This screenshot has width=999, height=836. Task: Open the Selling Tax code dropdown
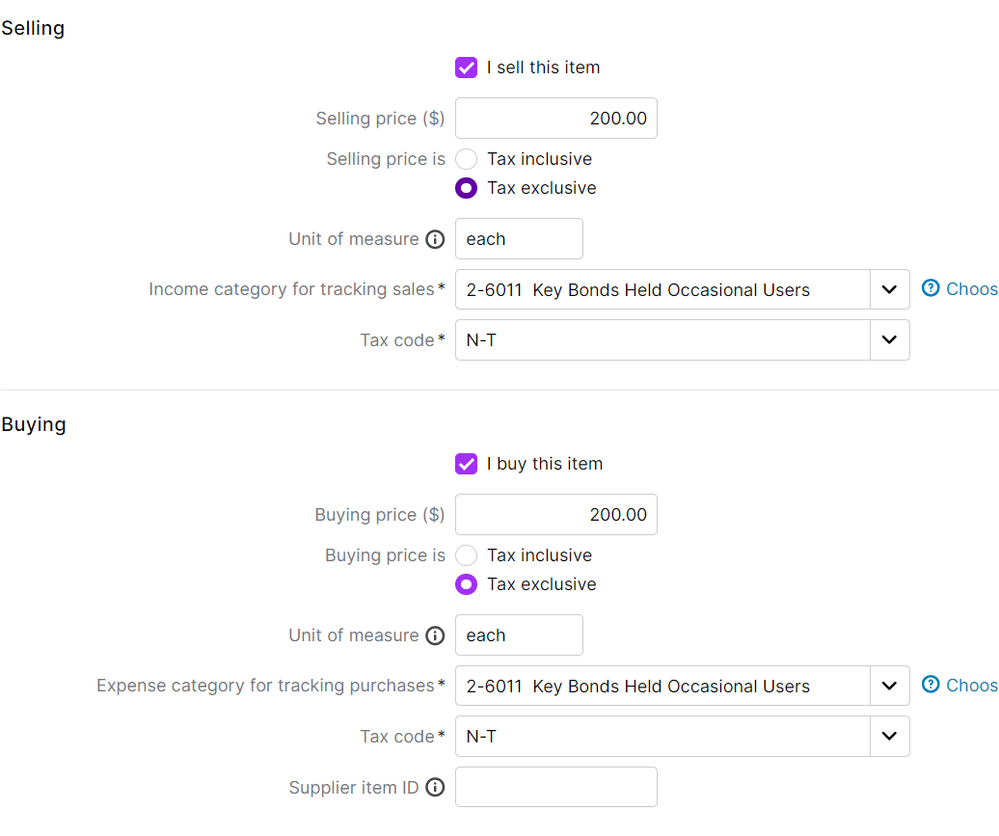pyautogui.click(x=889, y=340)
